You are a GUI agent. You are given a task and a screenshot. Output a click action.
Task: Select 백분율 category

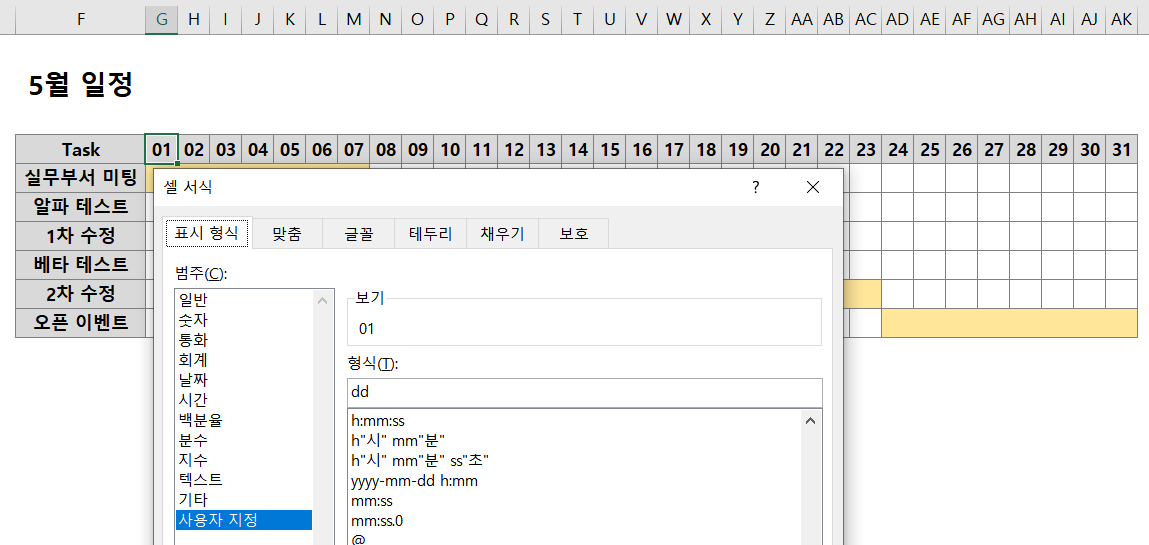point(244,420)
